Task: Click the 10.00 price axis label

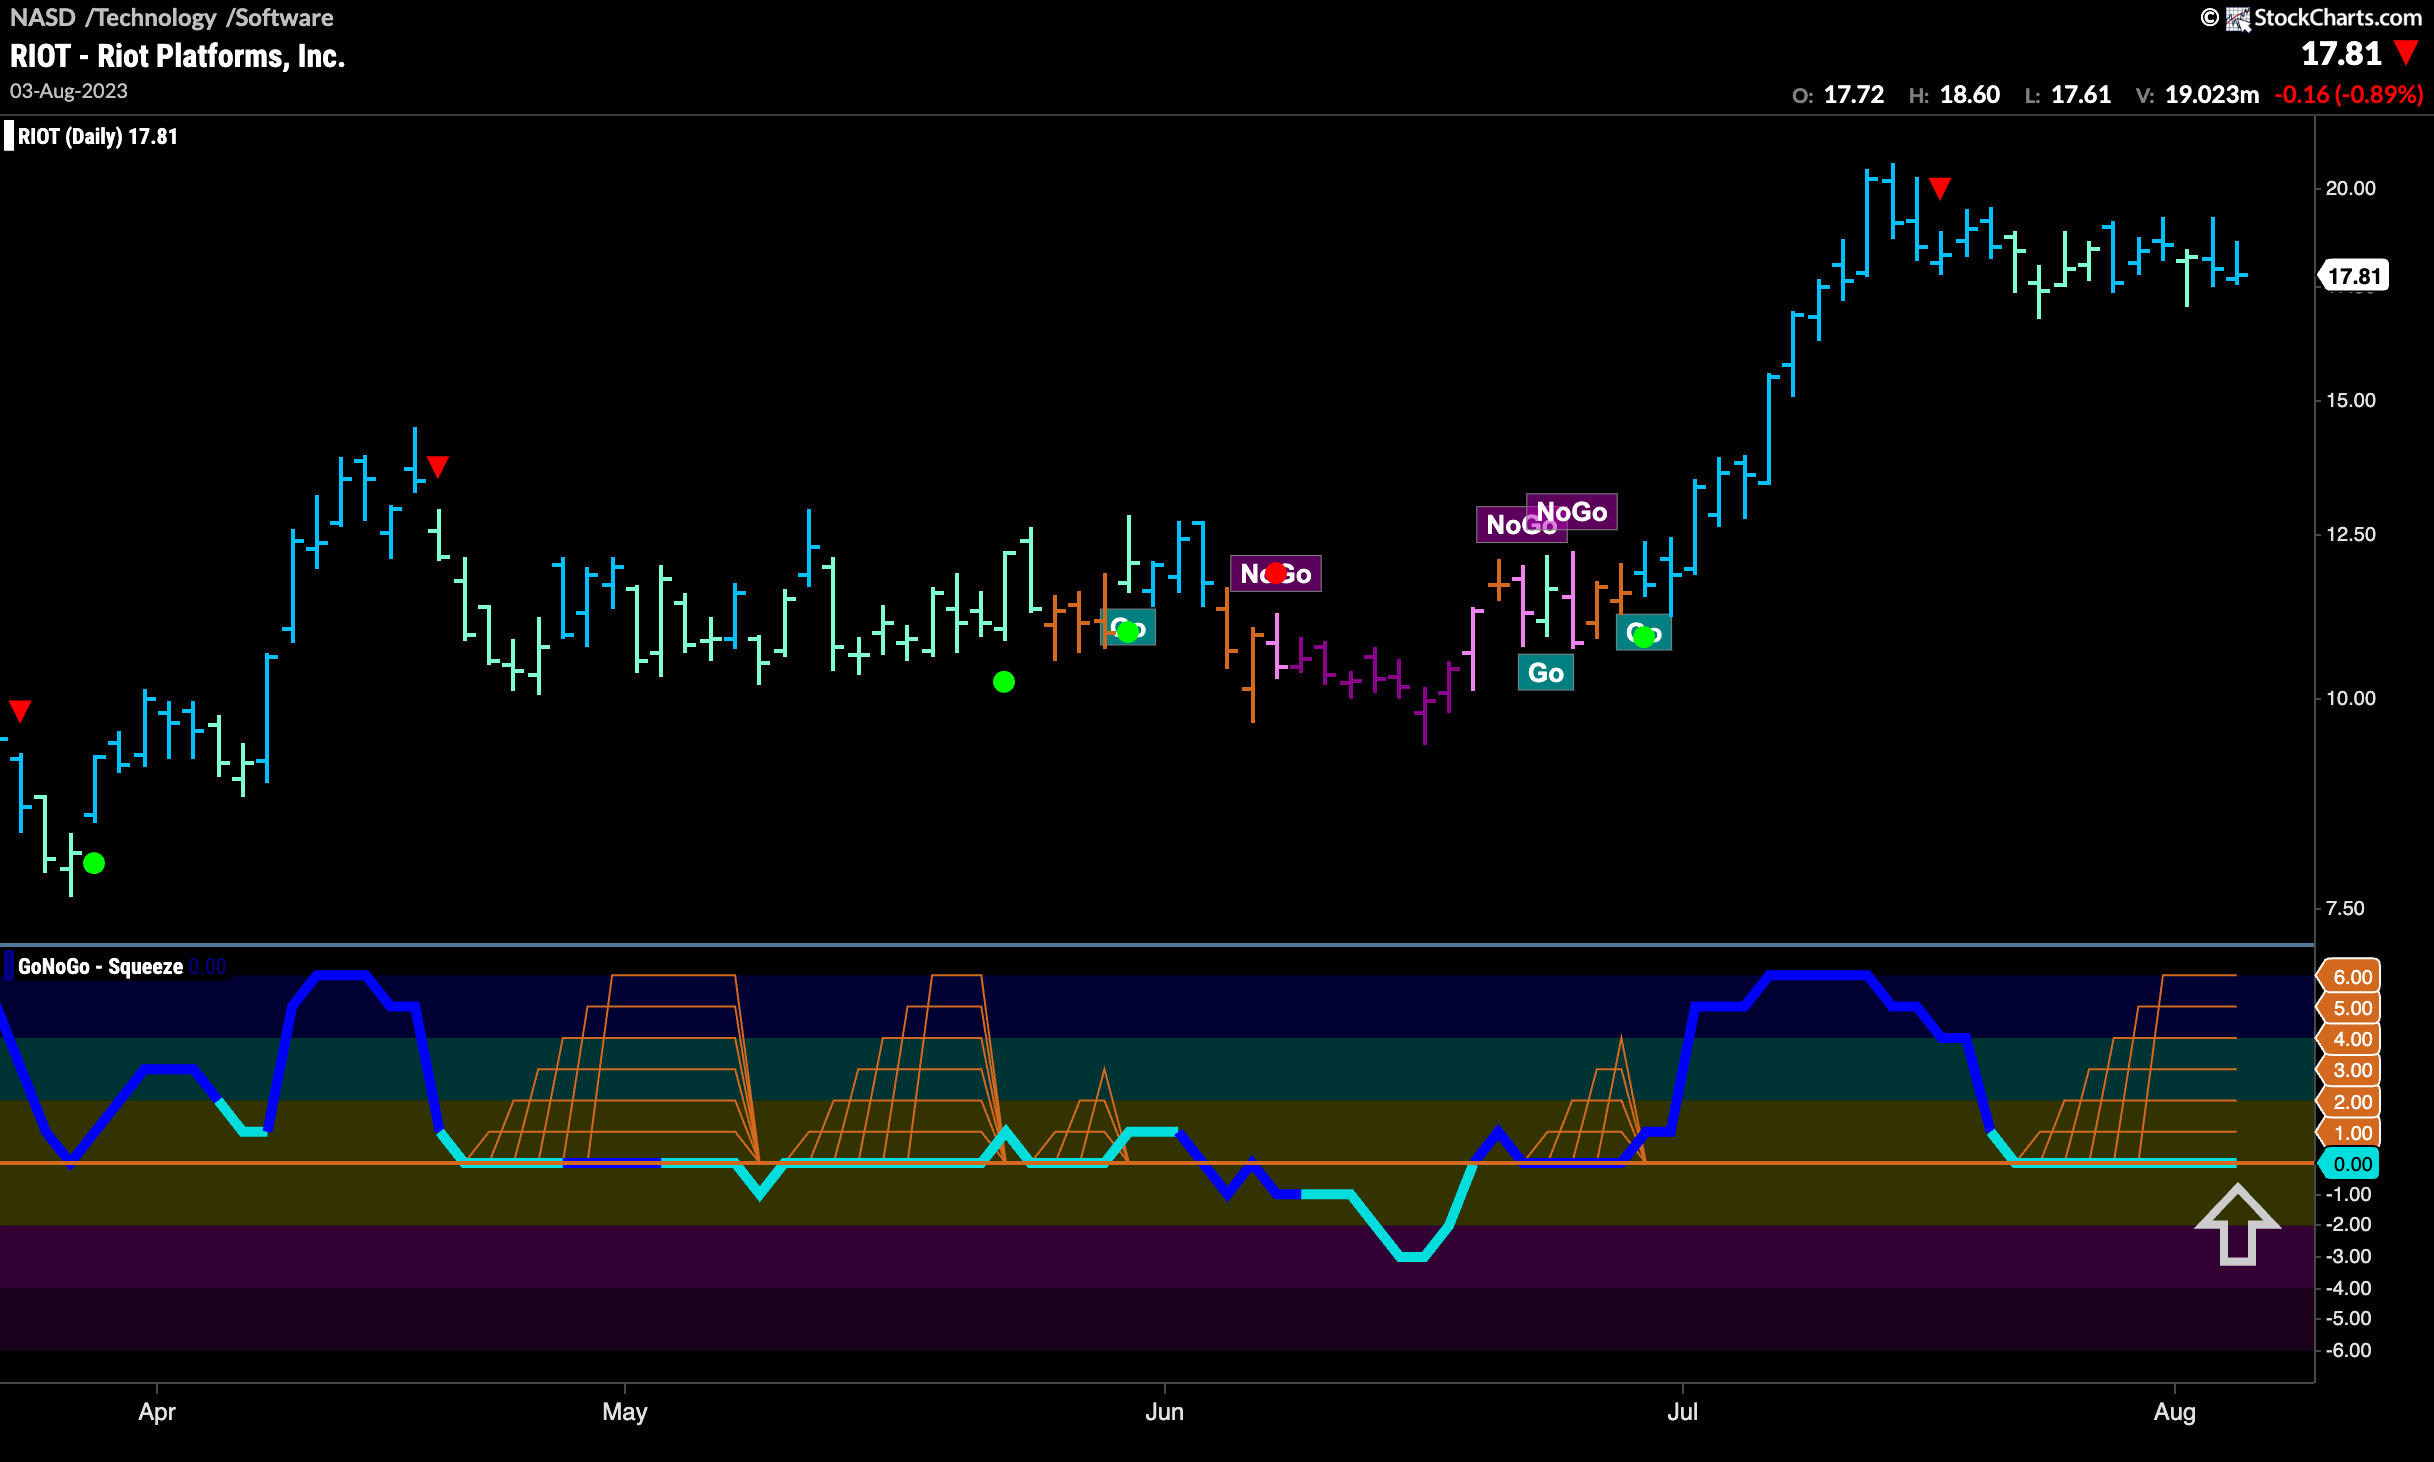Action: click(x=2350, y=699)
